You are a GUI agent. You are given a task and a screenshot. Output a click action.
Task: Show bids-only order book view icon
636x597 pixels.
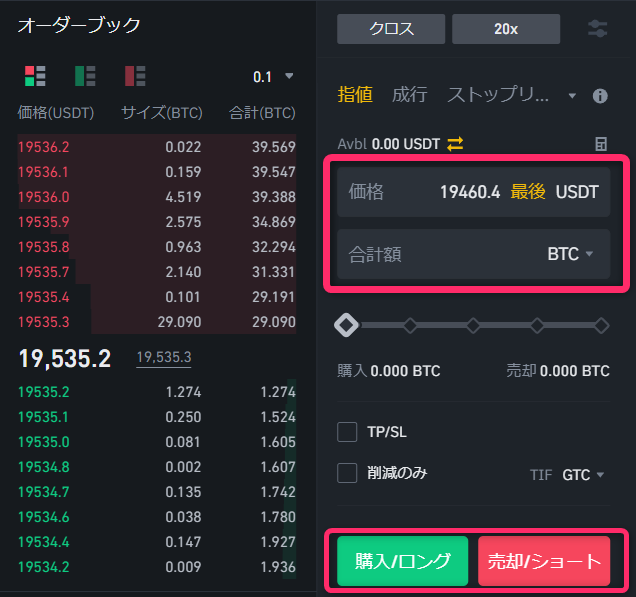[85, 75]
